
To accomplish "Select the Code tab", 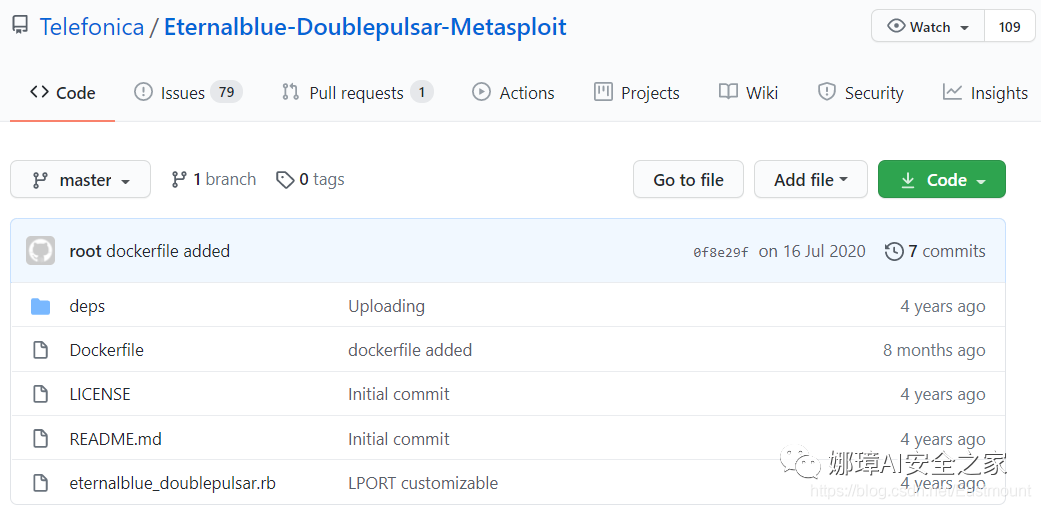I will 62,93.
